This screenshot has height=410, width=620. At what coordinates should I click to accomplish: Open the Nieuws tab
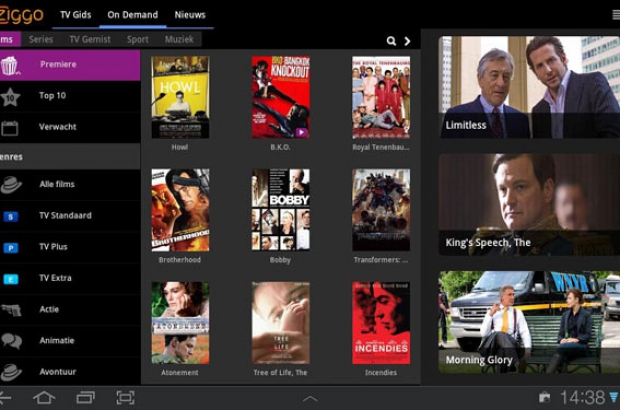coord(190,15)
